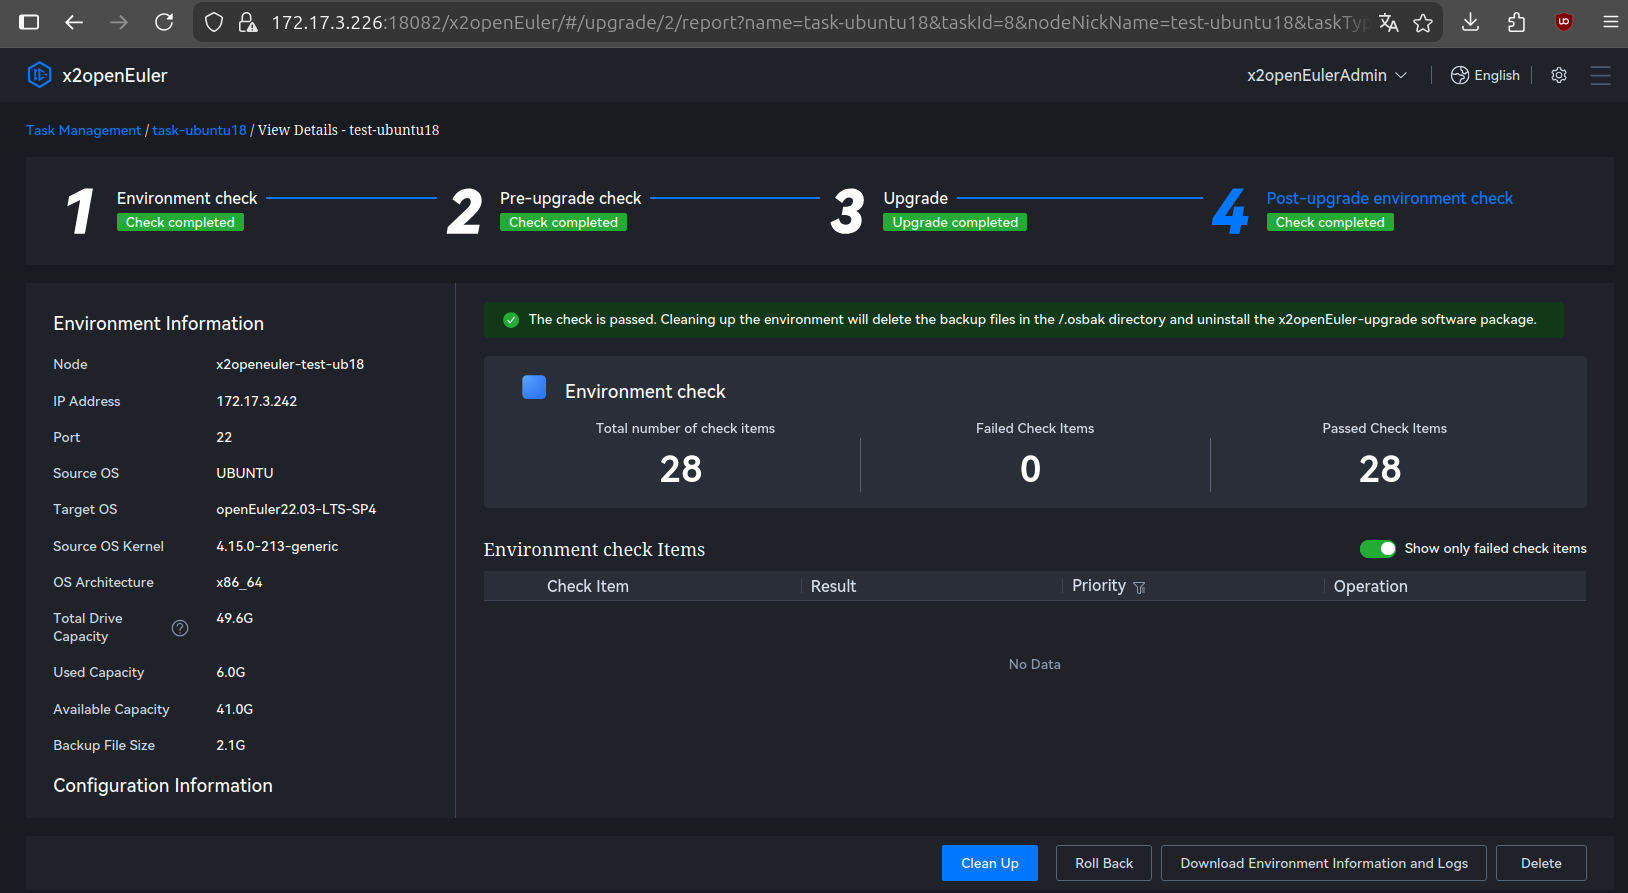The height and width of the screenshot is (893, 1628).
Task: Click the hamburger menu icon in header
Action: [1600, 75]
